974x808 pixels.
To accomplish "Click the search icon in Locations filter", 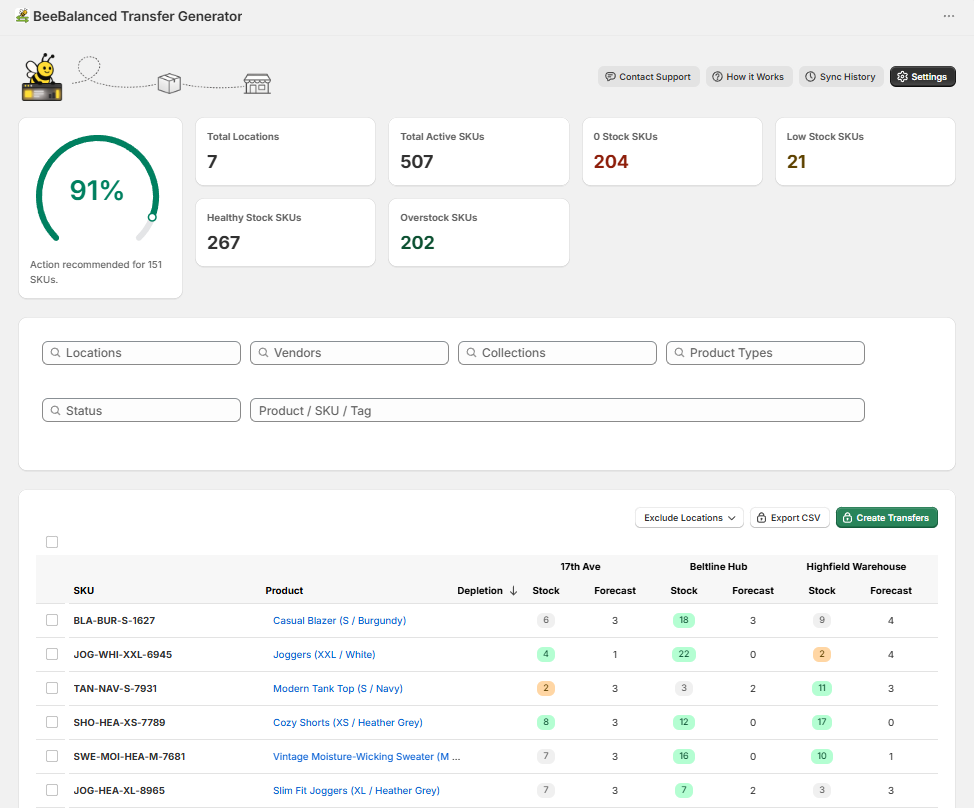I will pyautogui.click(x=55, y=353).
